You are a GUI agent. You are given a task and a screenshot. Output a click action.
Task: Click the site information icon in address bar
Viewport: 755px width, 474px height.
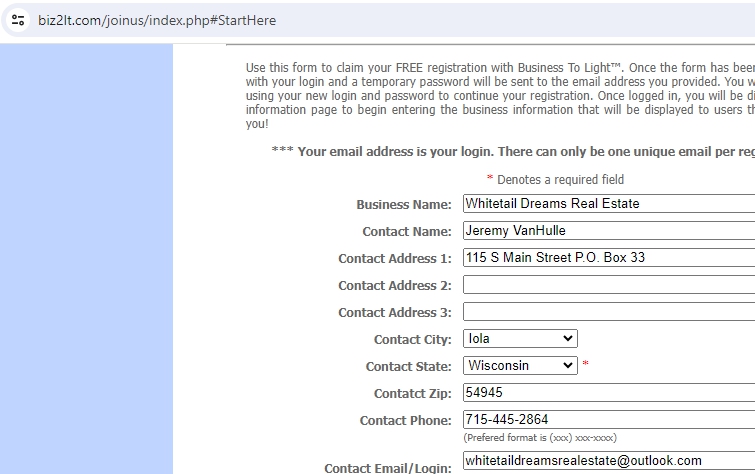coord(18,20)
